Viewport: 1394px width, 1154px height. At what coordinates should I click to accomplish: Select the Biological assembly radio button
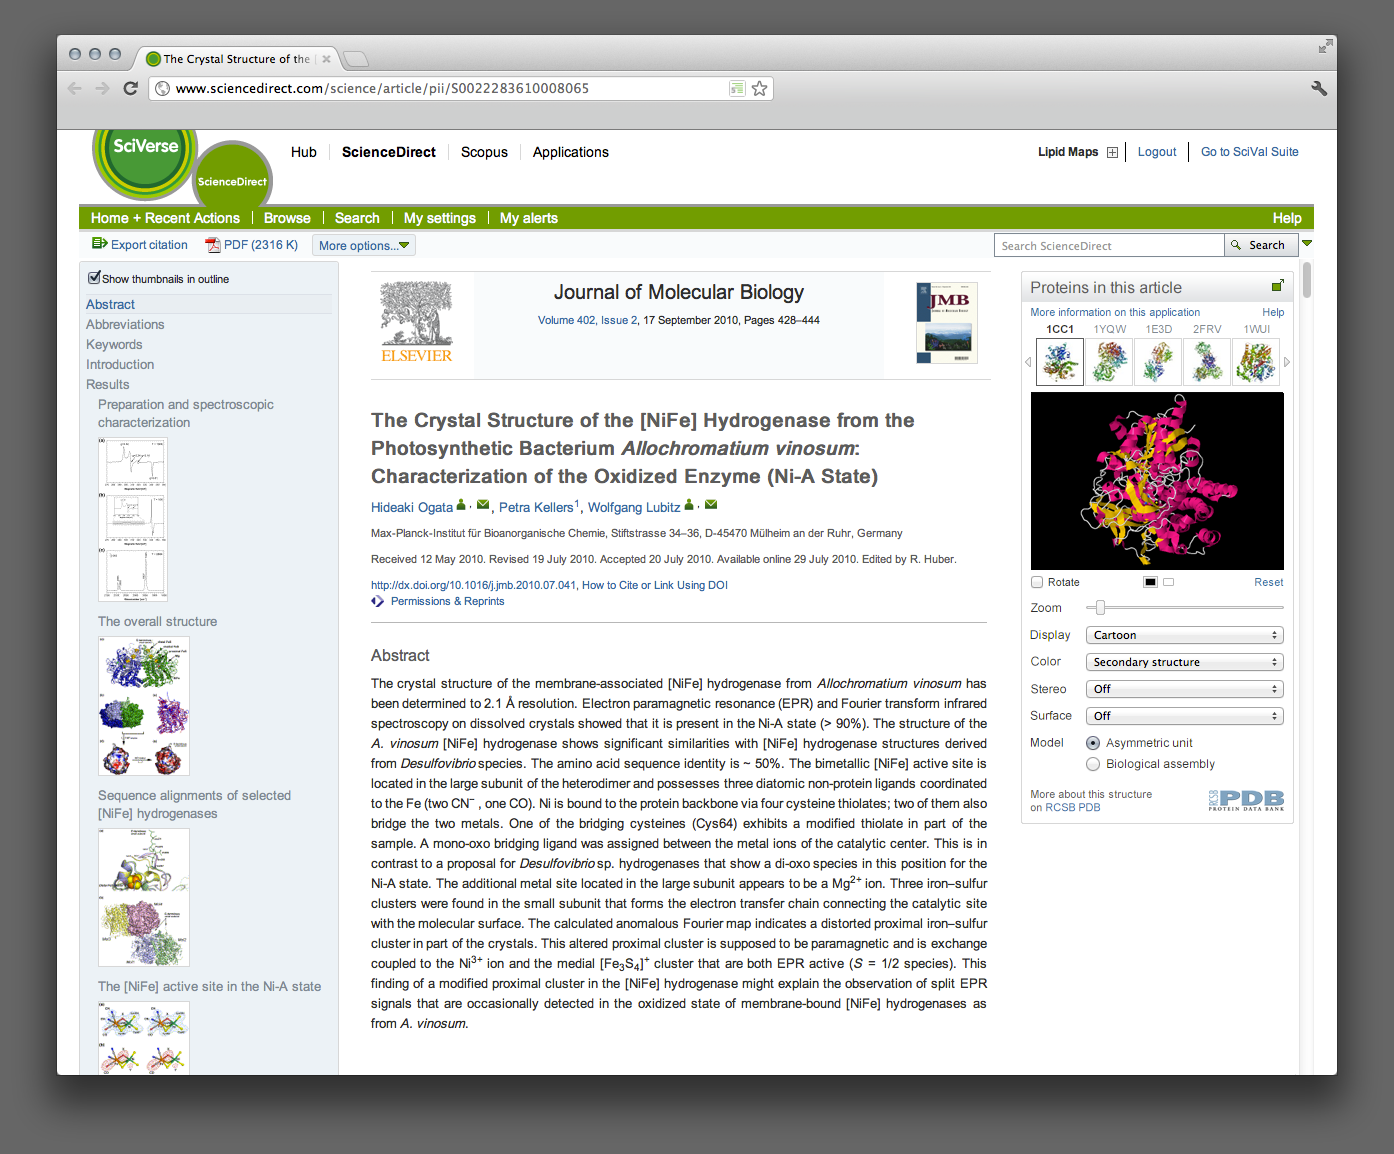click(1093, 764)
